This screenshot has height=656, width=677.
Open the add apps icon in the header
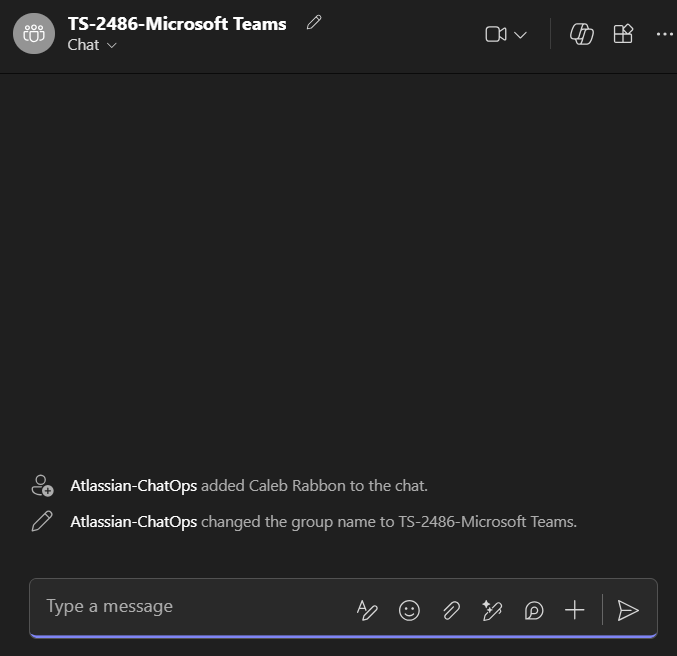[x=623, y=34]
